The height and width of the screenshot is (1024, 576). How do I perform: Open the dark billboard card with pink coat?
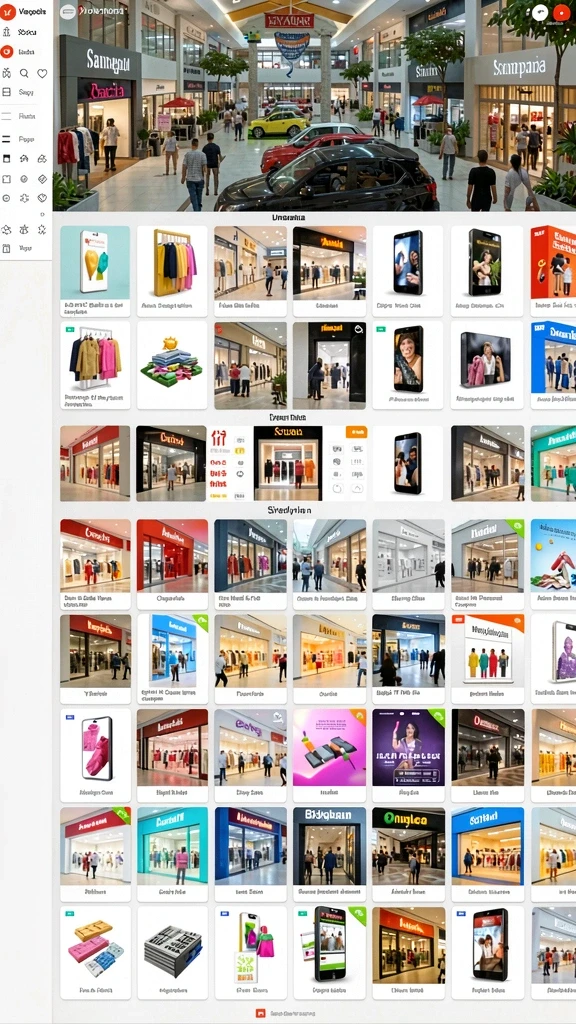pos(487,365)
